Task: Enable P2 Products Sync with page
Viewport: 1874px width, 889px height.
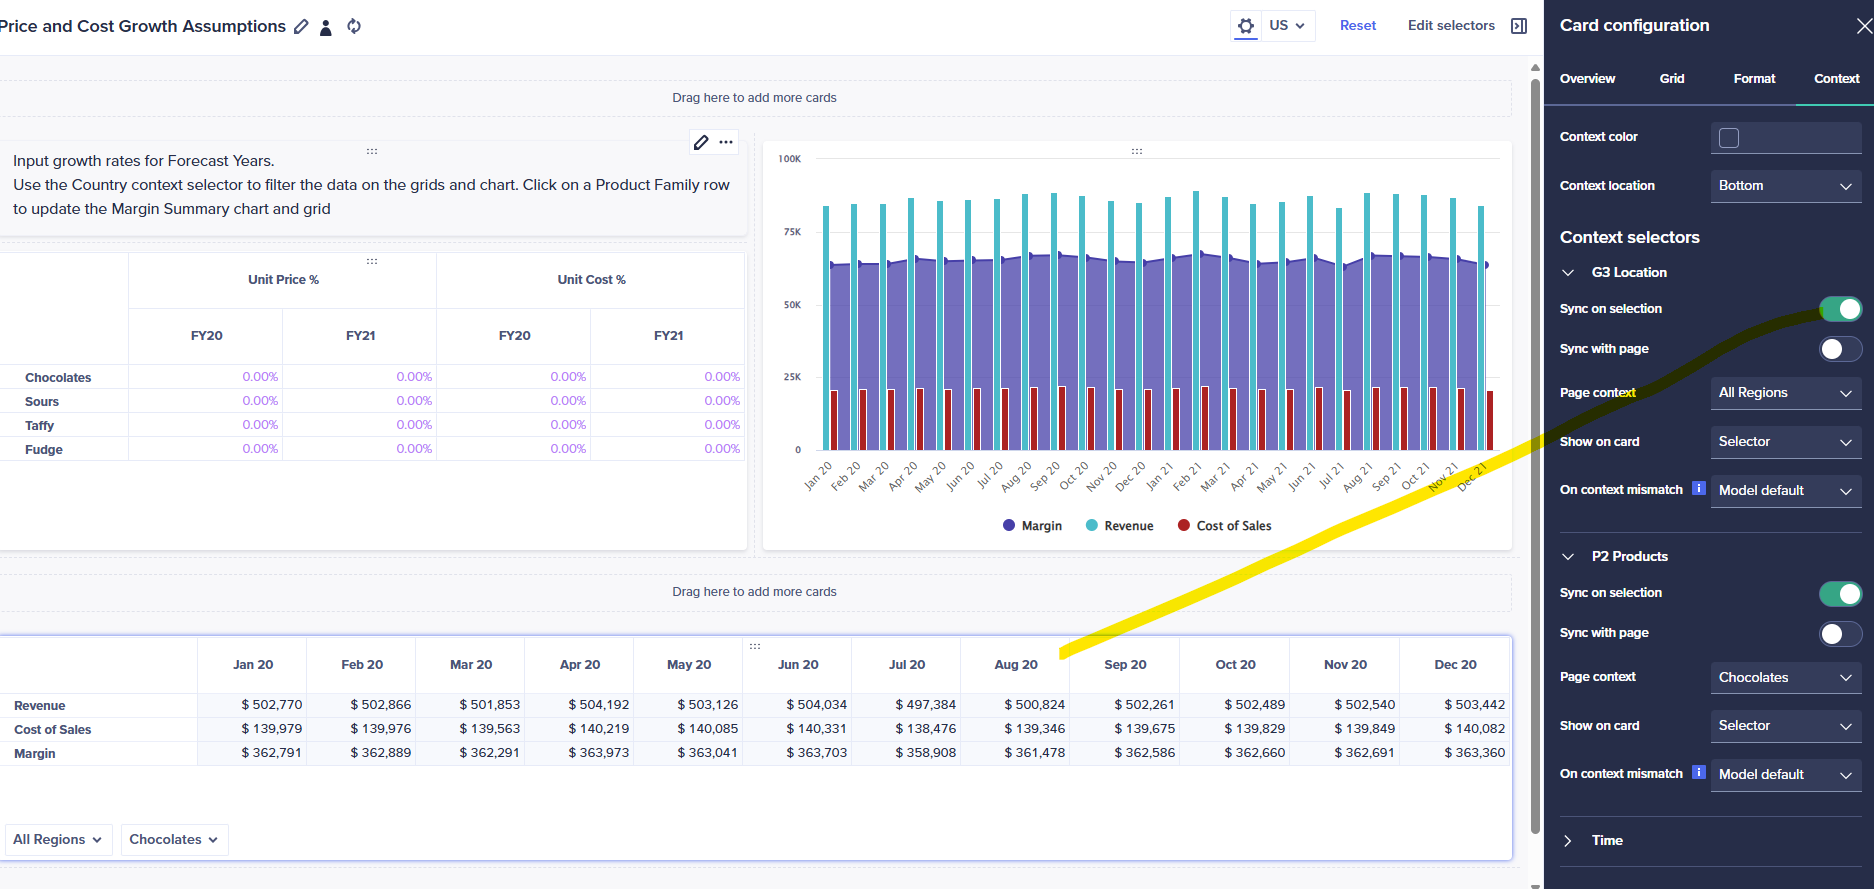Action: [1840, 633]
